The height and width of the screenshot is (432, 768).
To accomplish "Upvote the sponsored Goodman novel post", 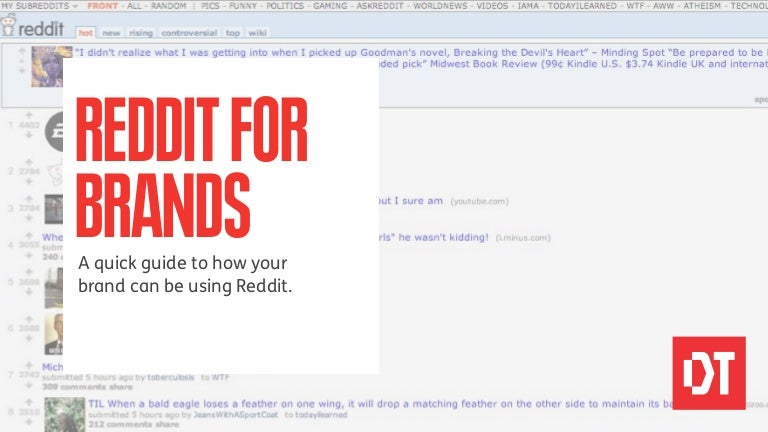I will click(x=23, y=51).
